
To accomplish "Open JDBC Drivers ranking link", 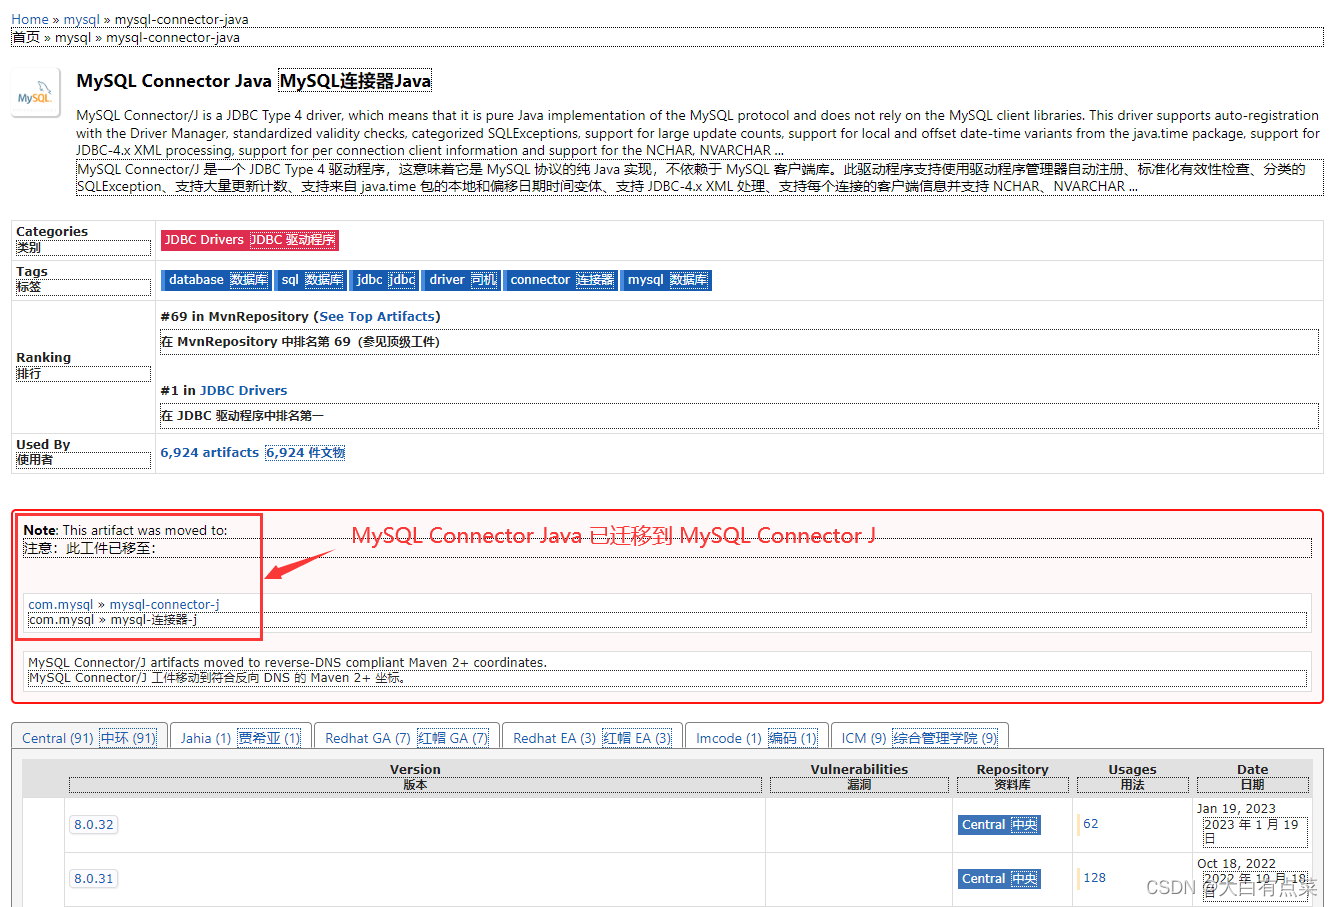I will [243, 390].
